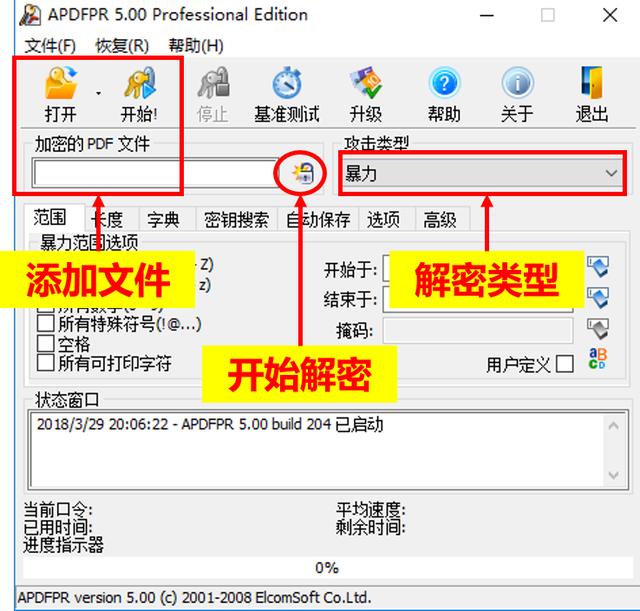
Task: Click the 加密的 PDF 文件 path field
Action: (x=155, y=173)
